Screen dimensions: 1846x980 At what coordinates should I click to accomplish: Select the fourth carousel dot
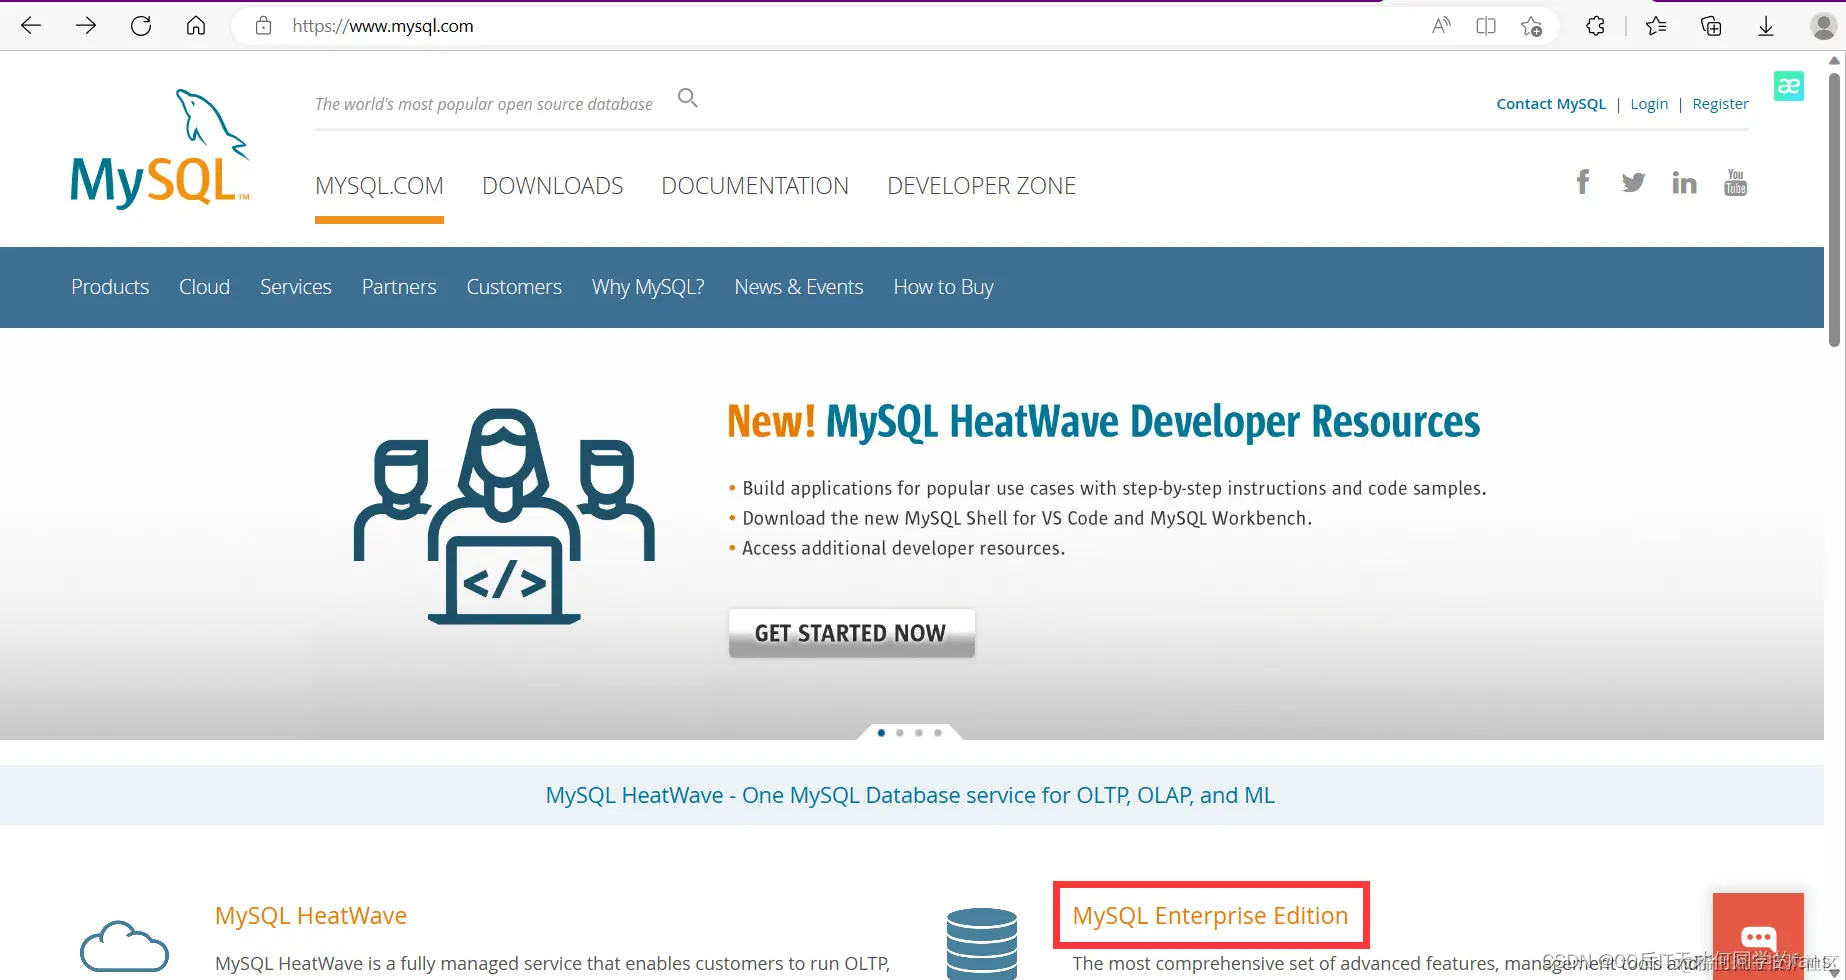pos(938,733)
